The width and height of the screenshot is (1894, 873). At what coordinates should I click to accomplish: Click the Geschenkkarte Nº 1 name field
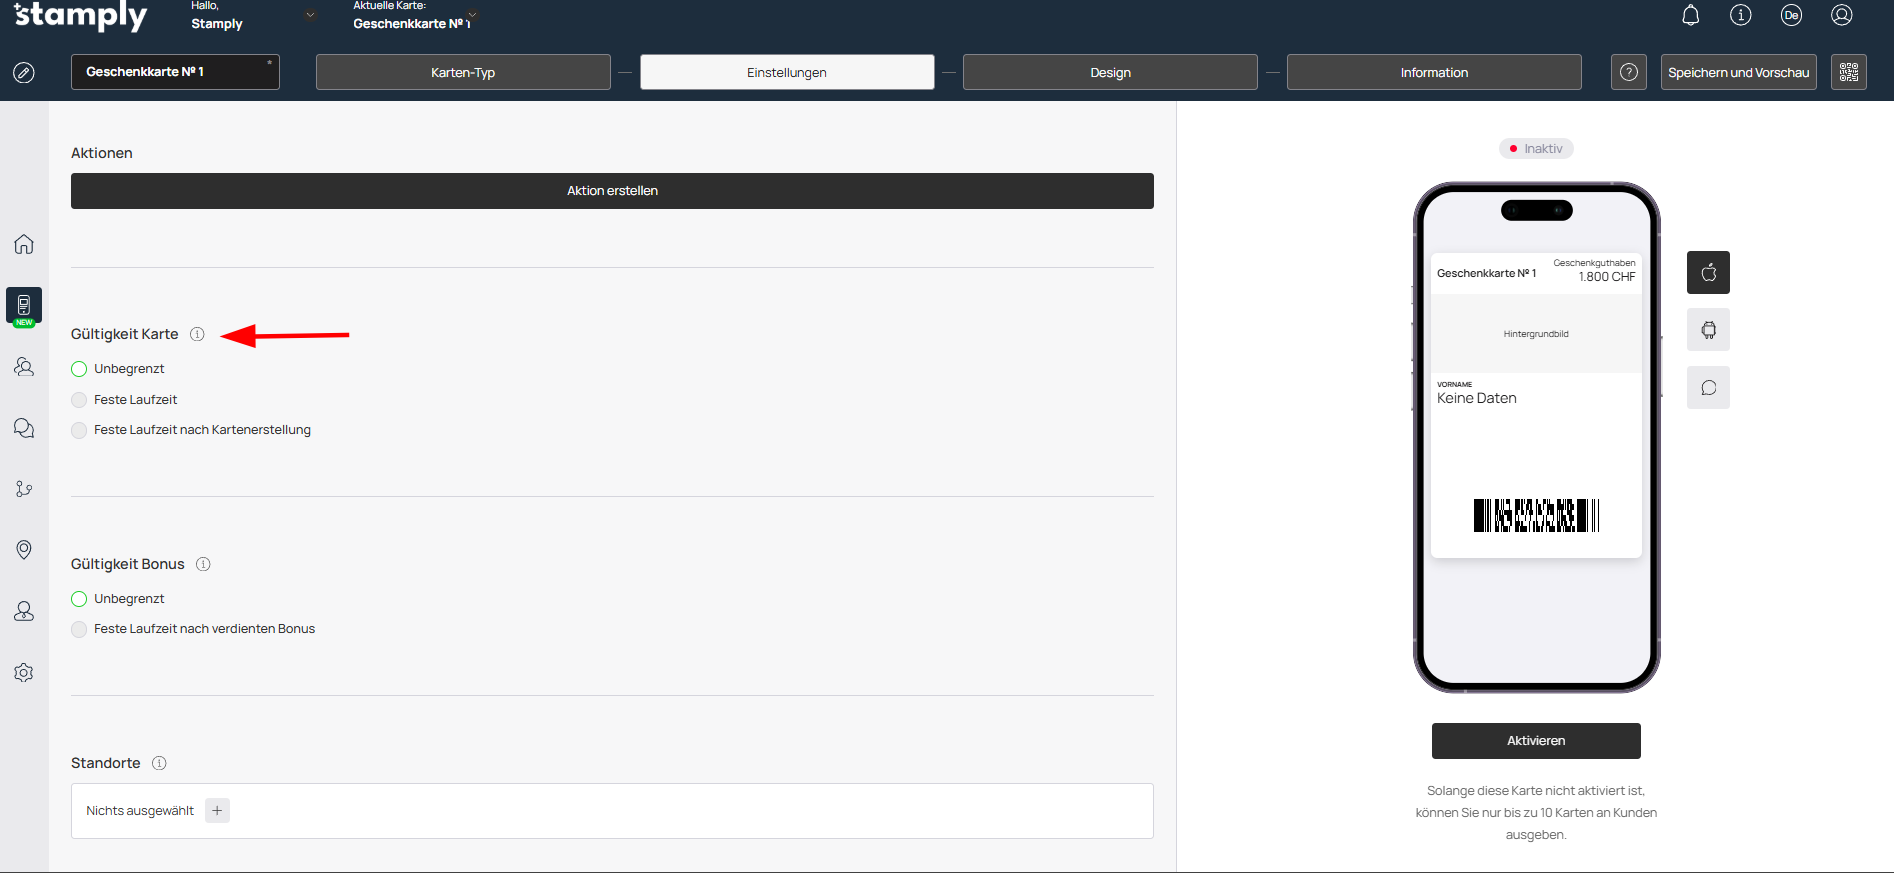pos(174,72)
